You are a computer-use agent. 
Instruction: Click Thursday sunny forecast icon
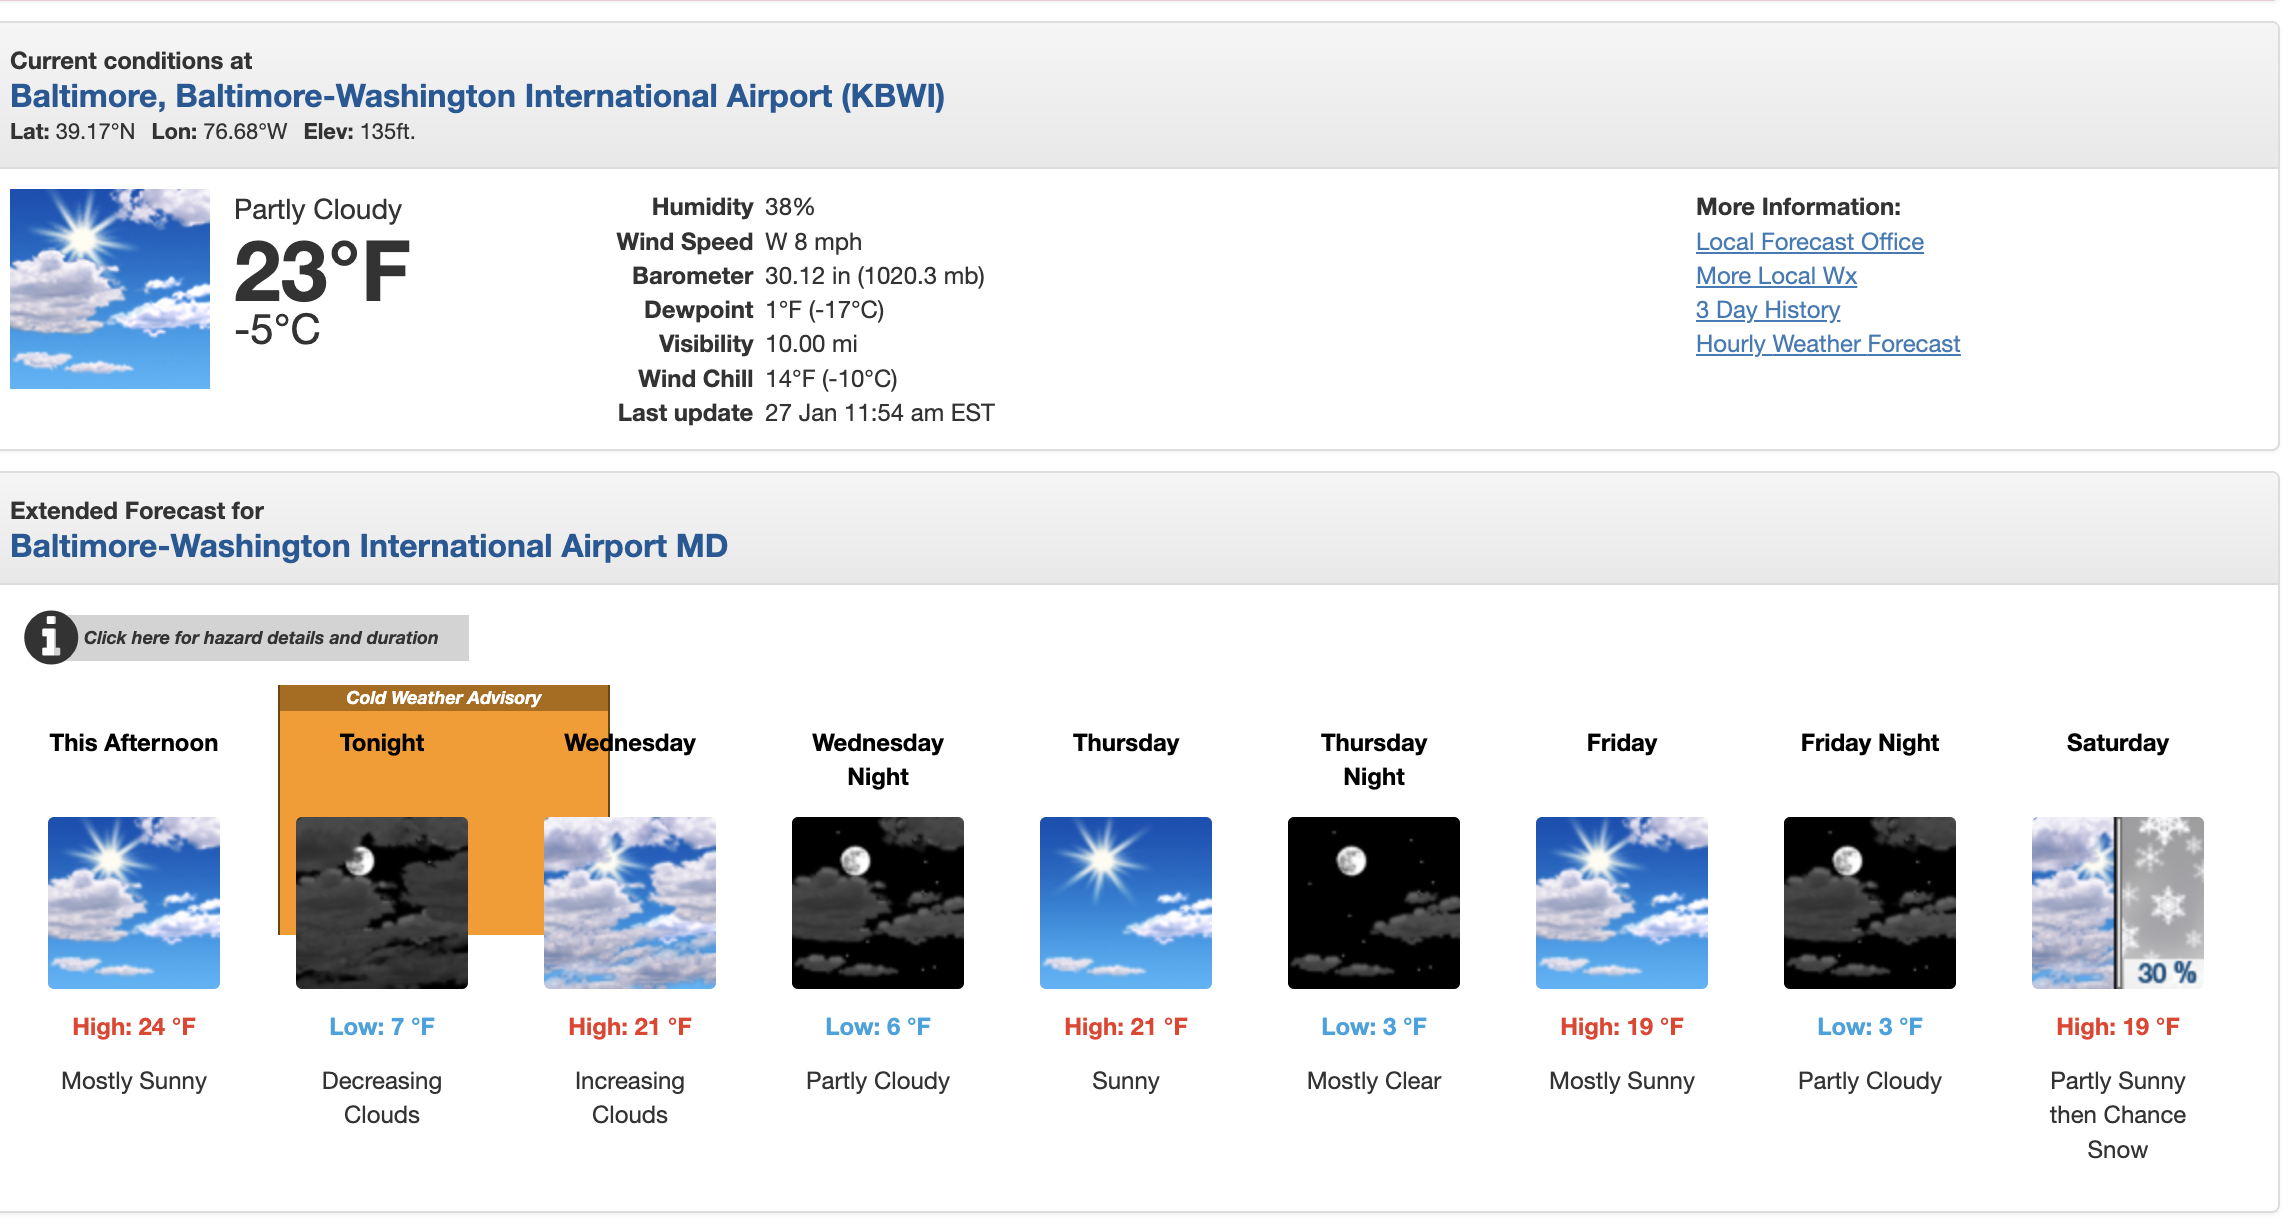click(1126, 903)
